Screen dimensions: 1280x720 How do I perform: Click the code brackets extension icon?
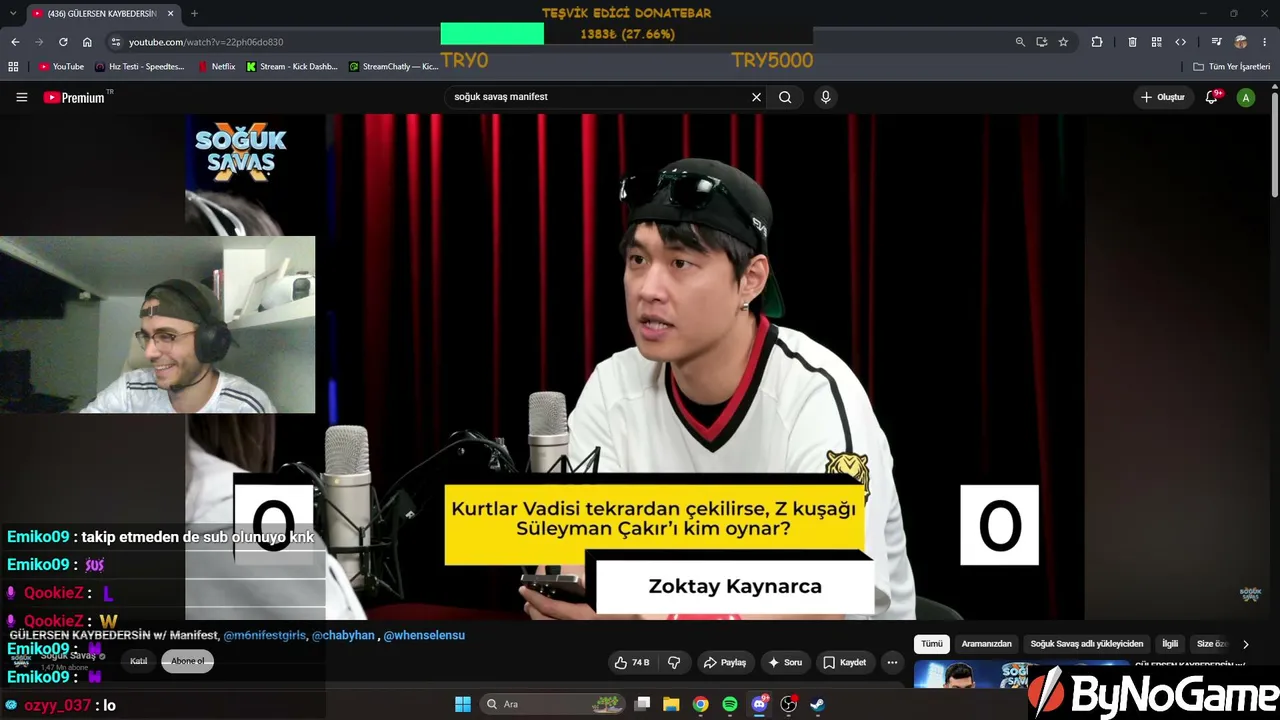click(x=1181, y=42)
